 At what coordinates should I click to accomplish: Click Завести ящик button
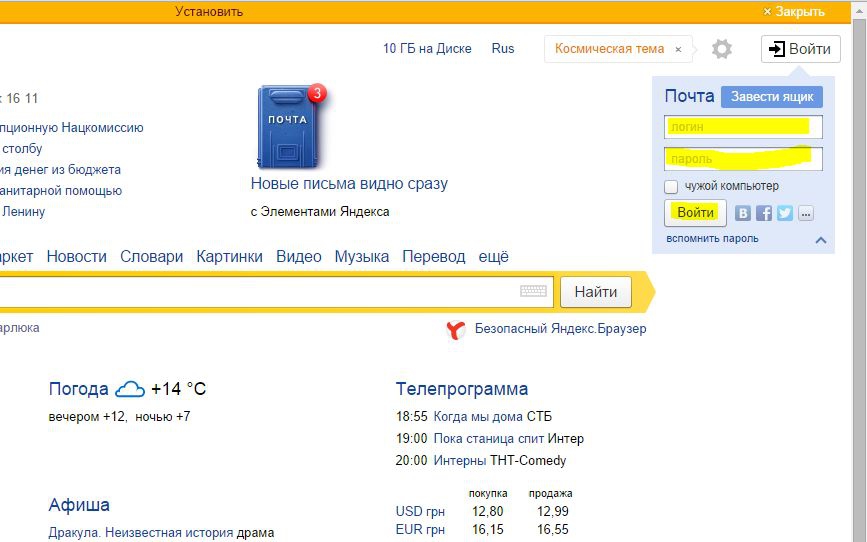[x=772, y=97]
